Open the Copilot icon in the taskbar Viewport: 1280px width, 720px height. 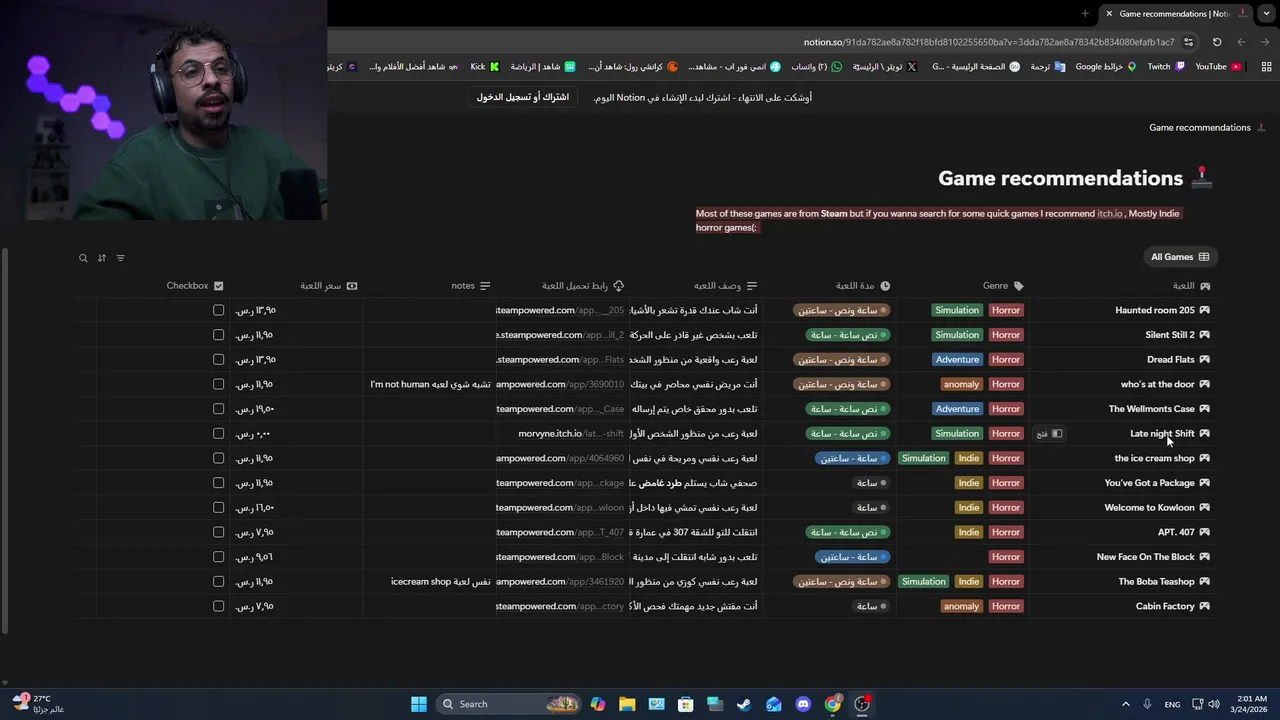point(598,704)
